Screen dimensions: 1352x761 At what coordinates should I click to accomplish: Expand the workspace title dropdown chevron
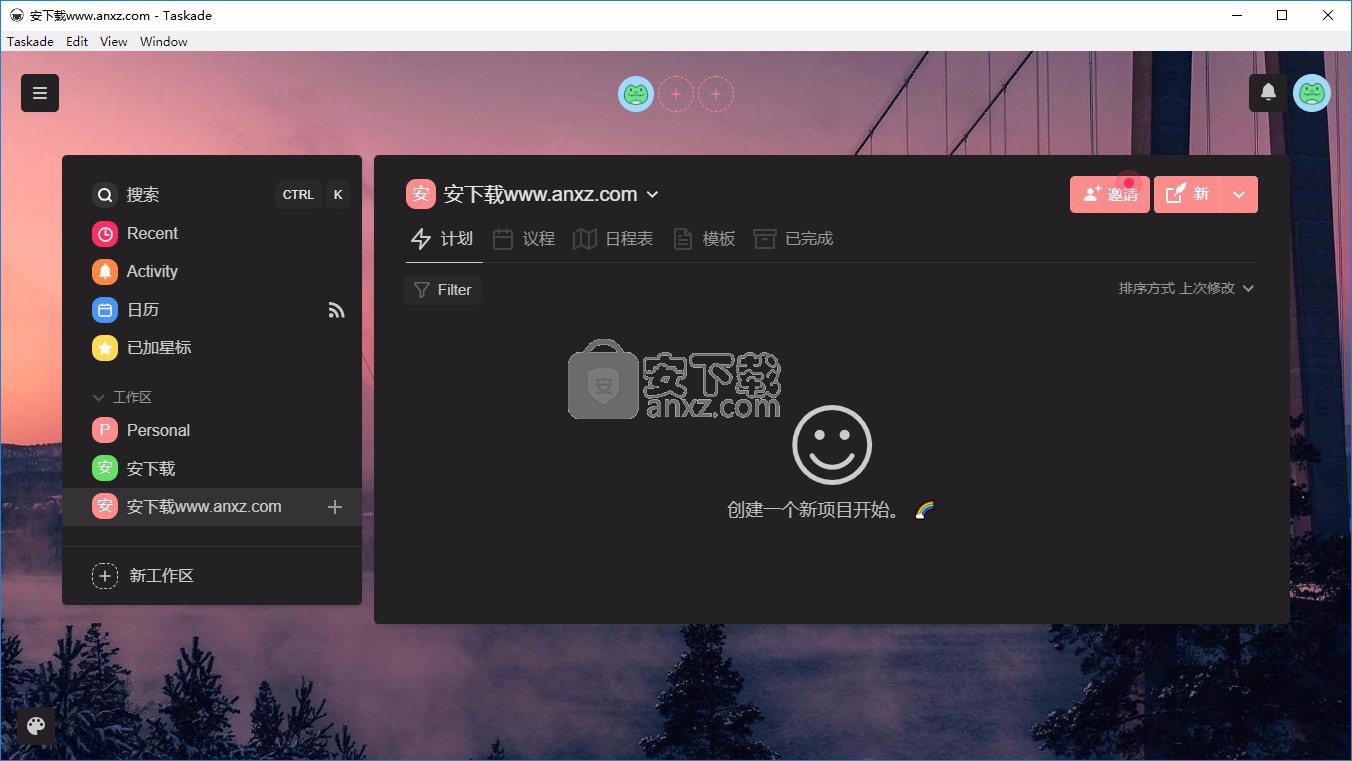tap(653, 194)
